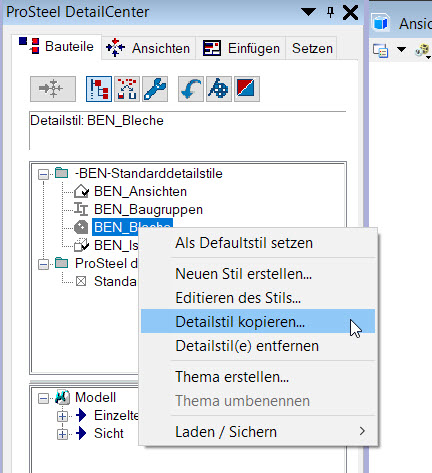Expand the Sicht tree node
432x473 pixels.
tap(62, 434)
